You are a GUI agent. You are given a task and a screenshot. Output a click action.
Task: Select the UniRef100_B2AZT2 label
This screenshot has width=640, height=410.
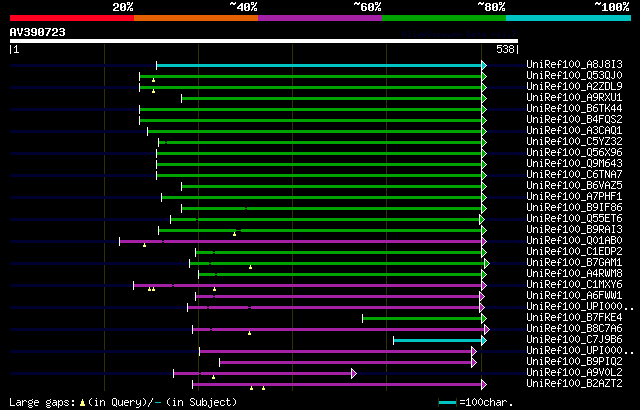click(574, 384)
